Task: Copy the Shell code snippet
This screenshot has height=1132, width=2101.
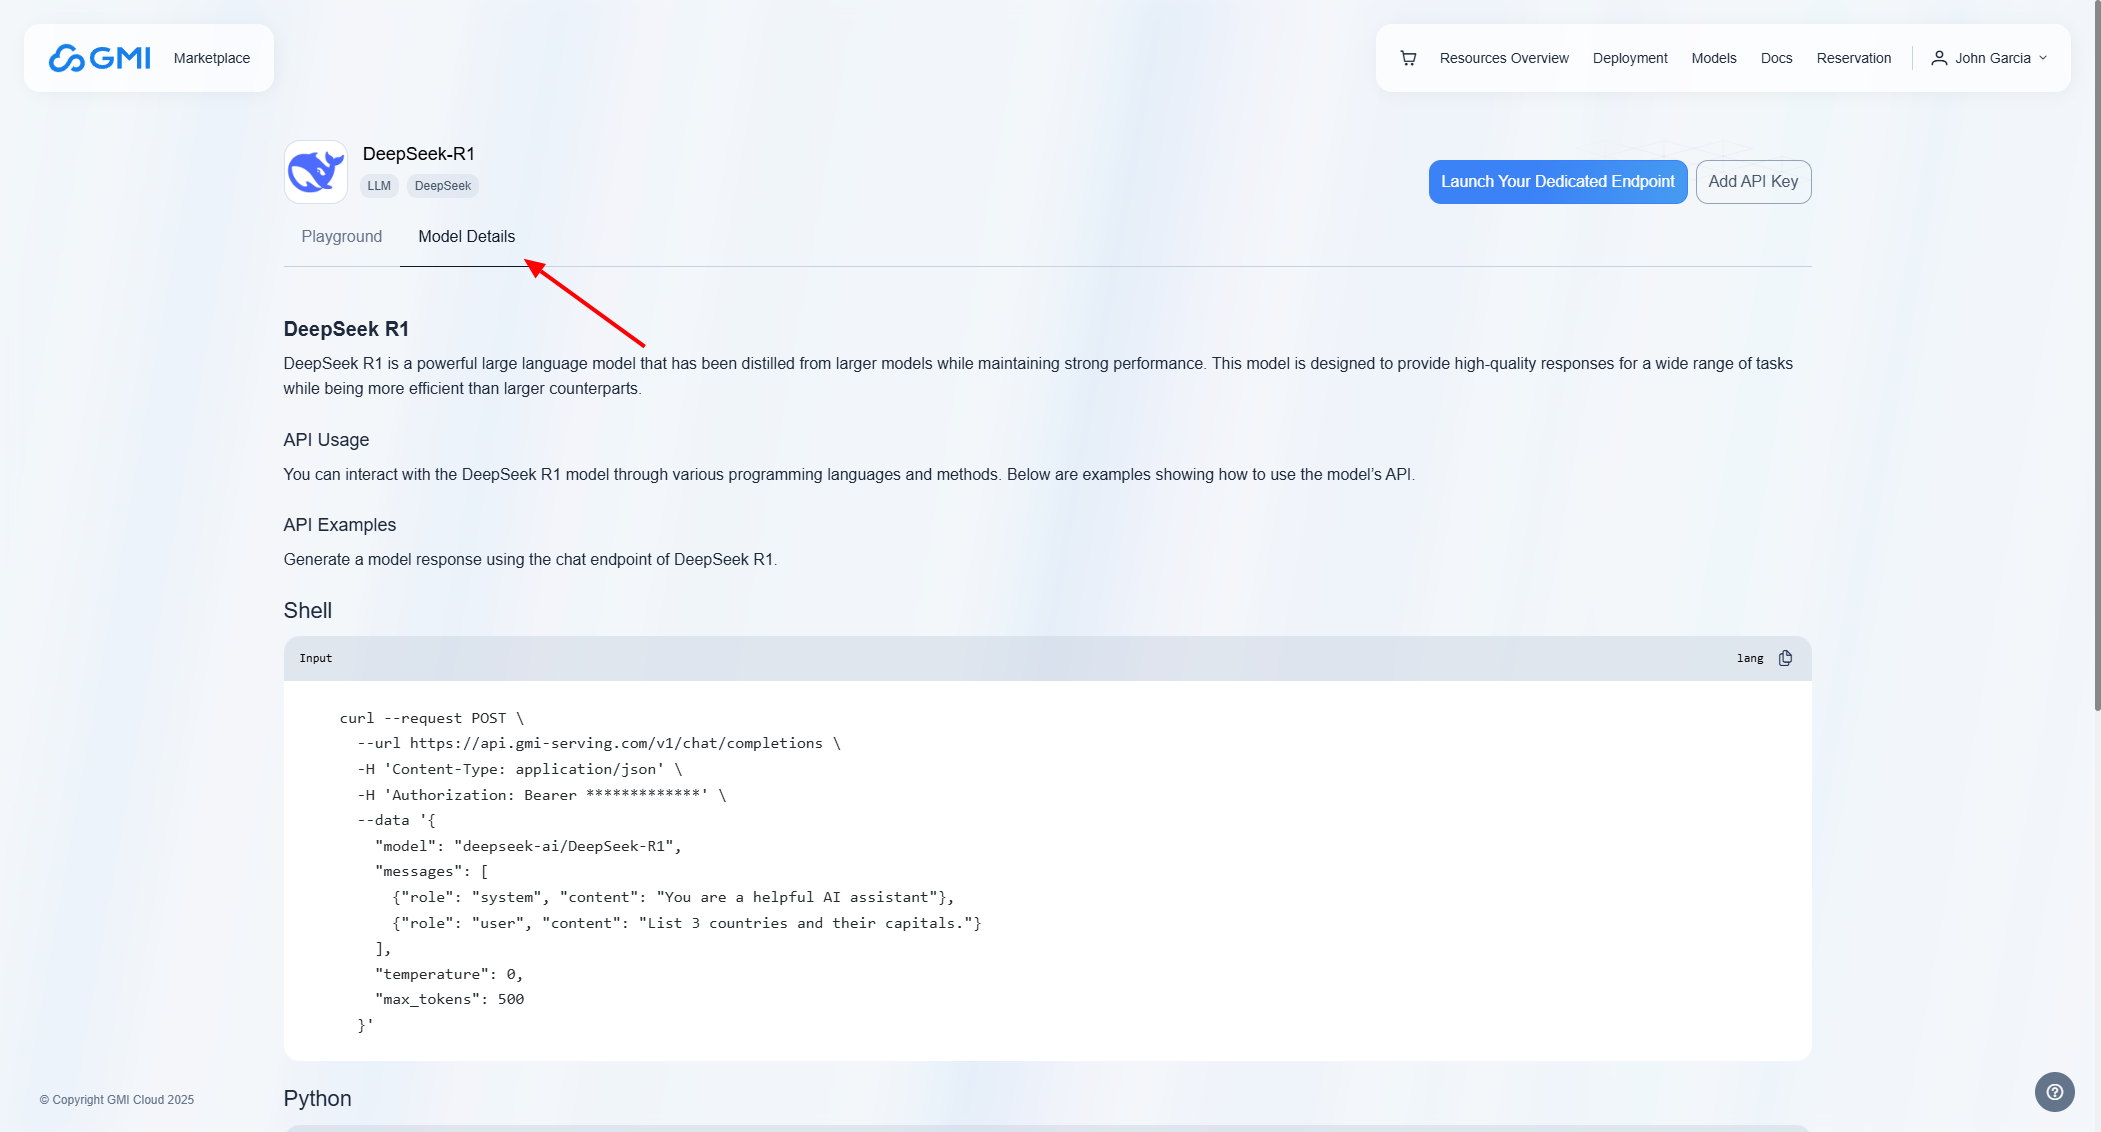Action: click(1785, 658)
